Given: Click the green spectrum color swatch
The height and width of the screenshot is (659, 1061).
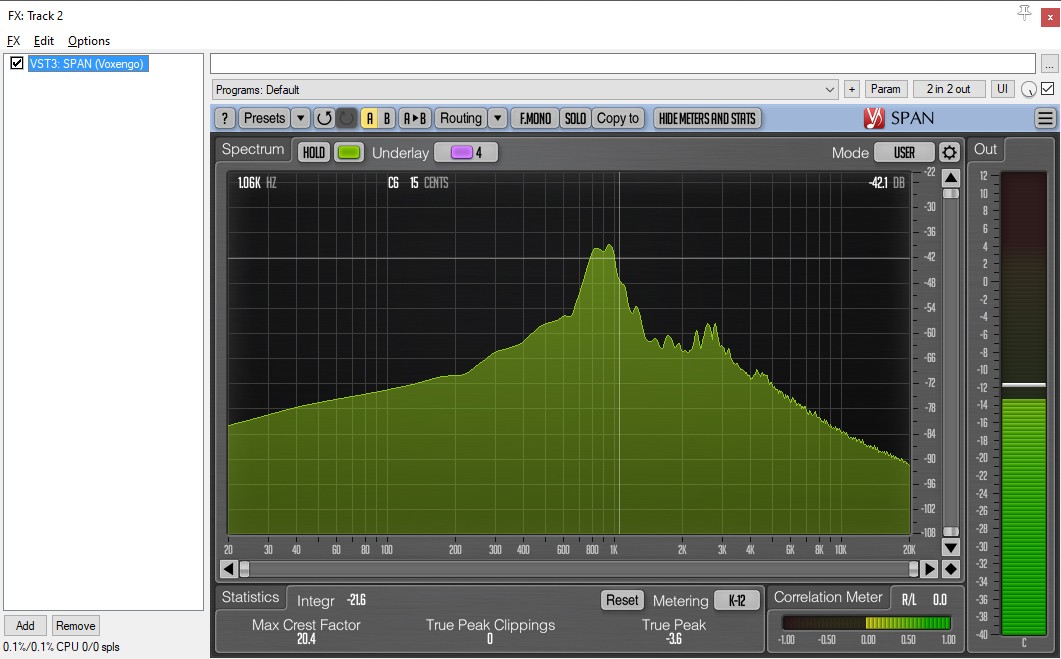Looking at the screenshot, I should (348, 152).
